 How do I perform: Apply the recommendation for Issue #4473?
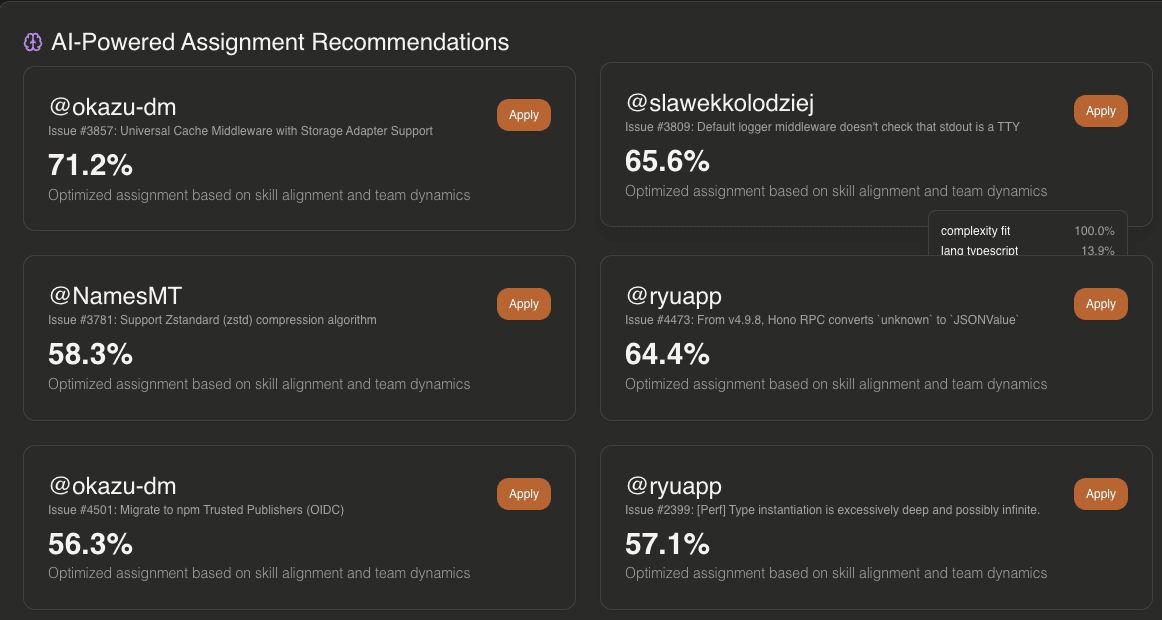(1100, 304)
